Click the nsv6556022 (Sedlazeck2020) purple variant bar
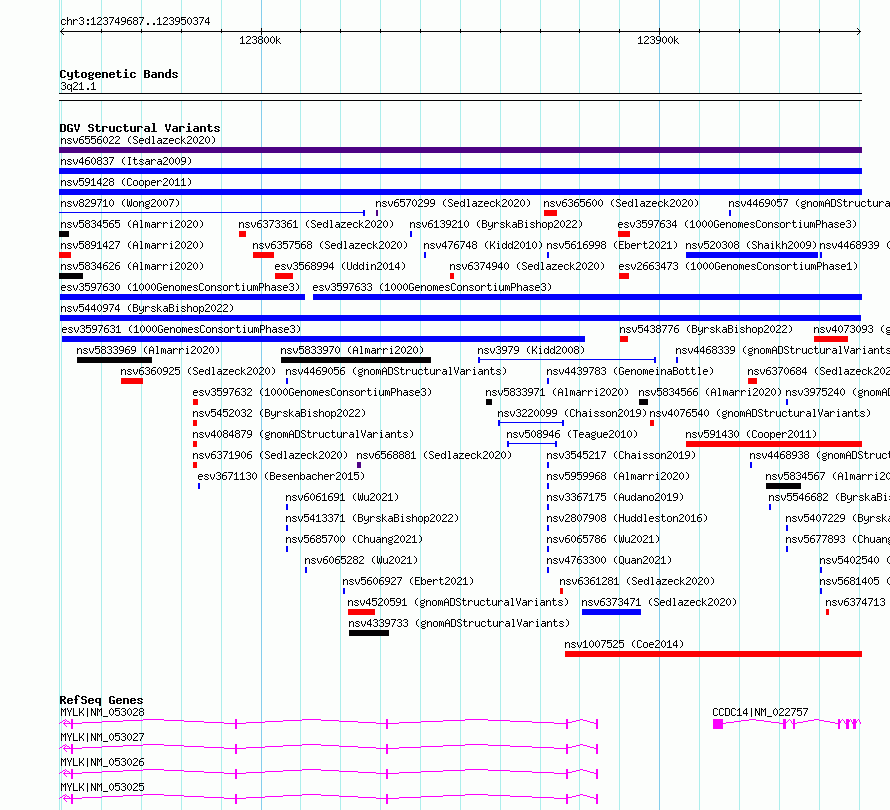 (x=460, y=150)
